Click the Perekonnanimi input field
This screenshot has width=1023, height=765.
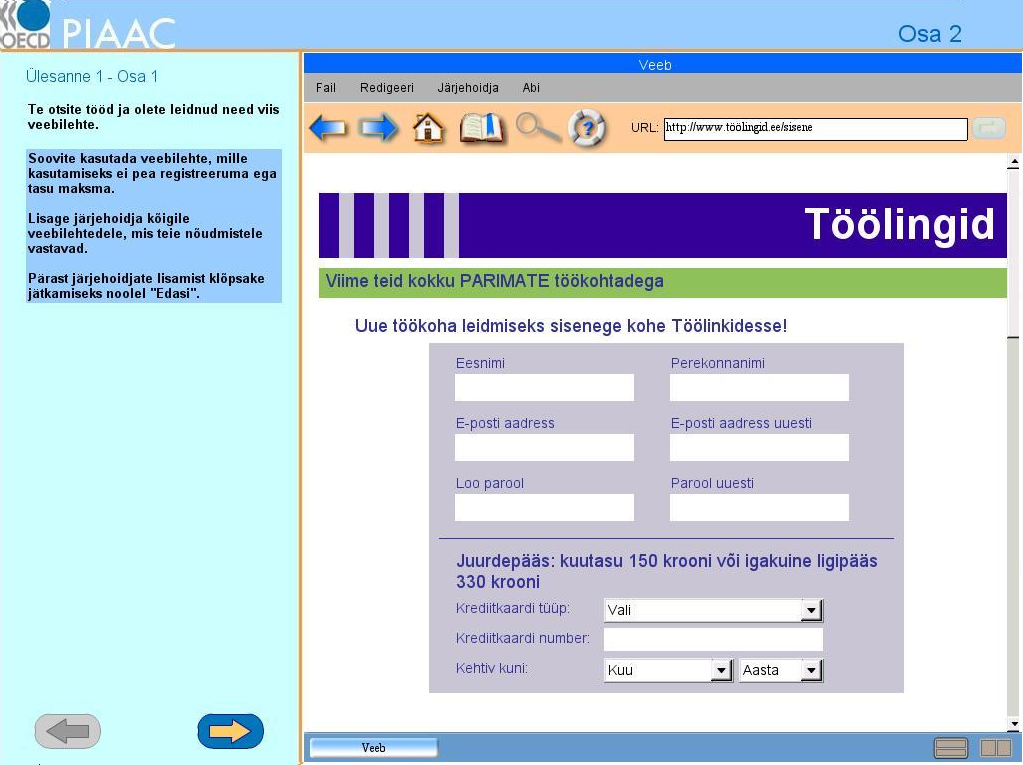pos(759,387)
